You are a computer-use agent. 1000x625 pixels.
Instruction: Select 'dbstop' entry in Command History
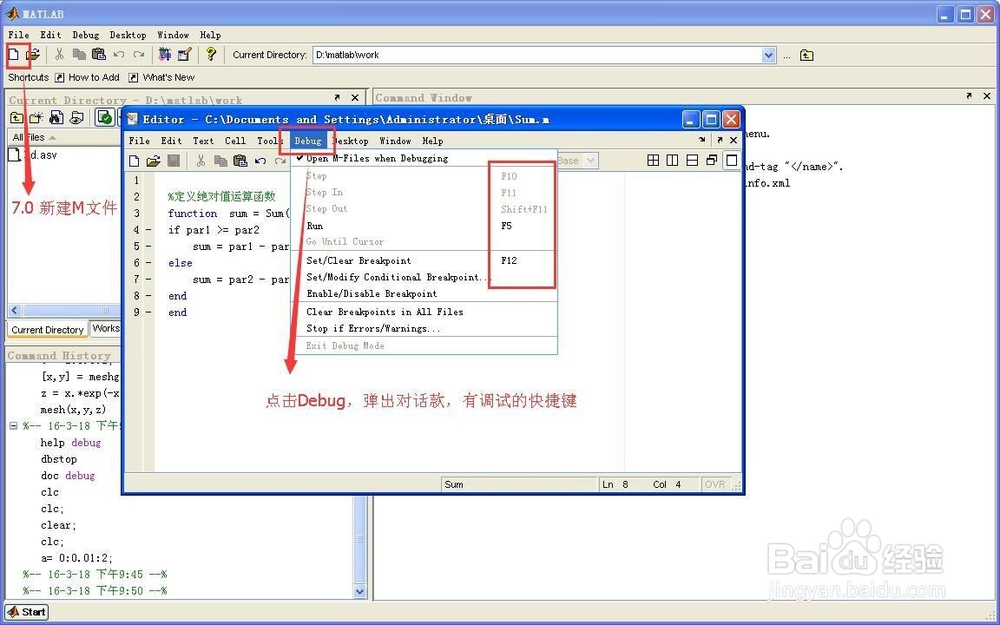pos(59,459)
